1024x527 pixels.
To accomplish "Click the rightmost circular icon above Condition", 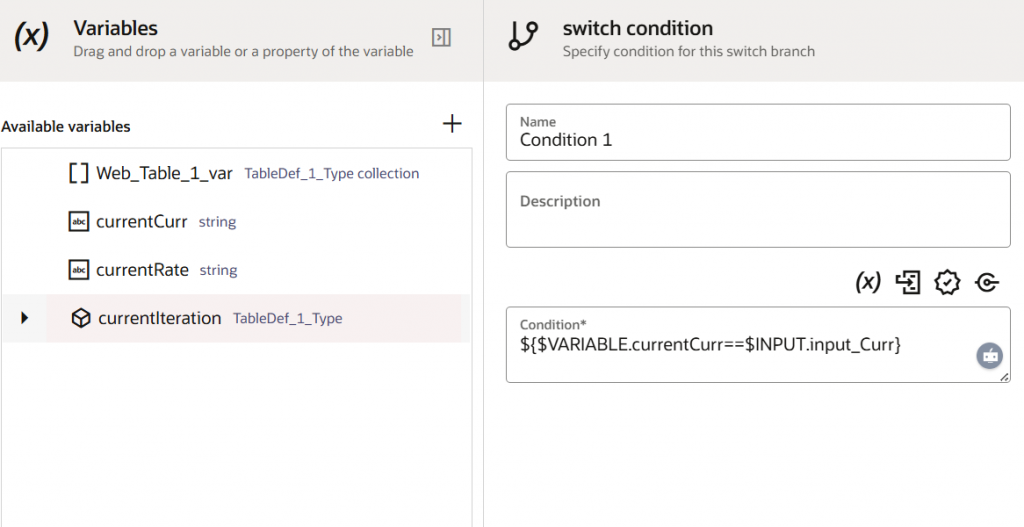I will tap(987, 283).
